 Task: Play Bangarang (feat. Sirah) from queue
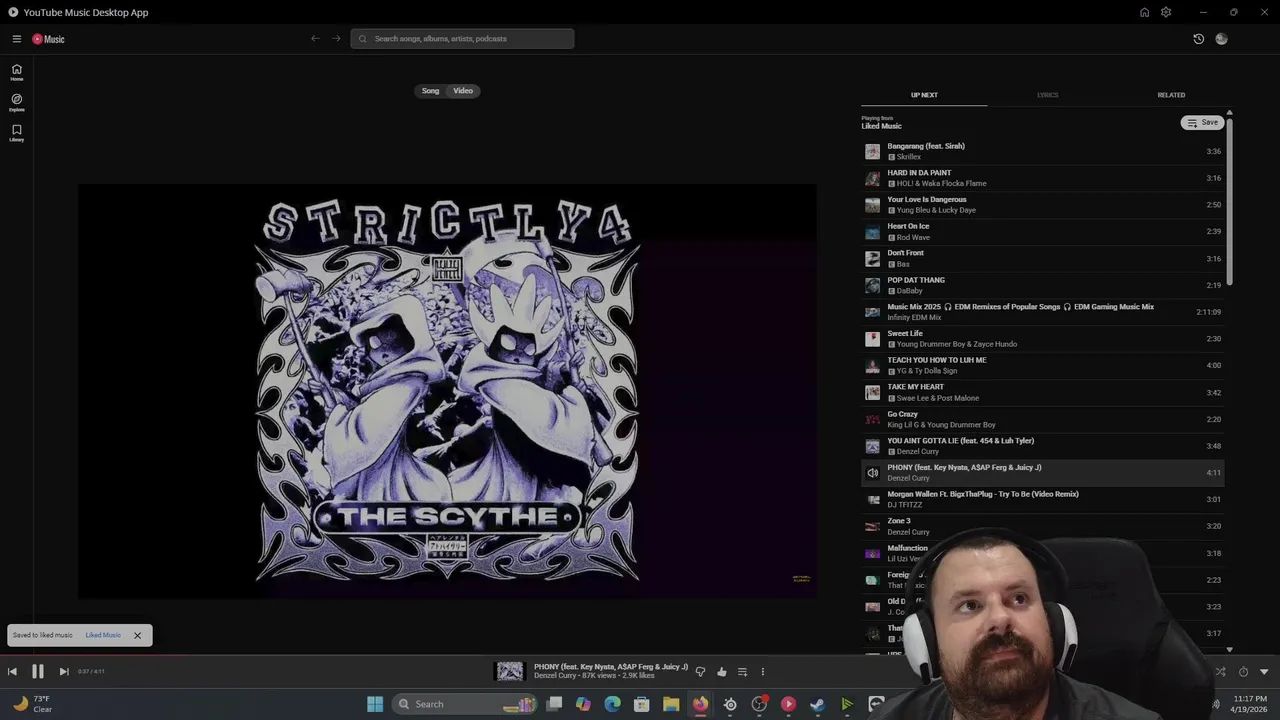tap(1042, 151)
